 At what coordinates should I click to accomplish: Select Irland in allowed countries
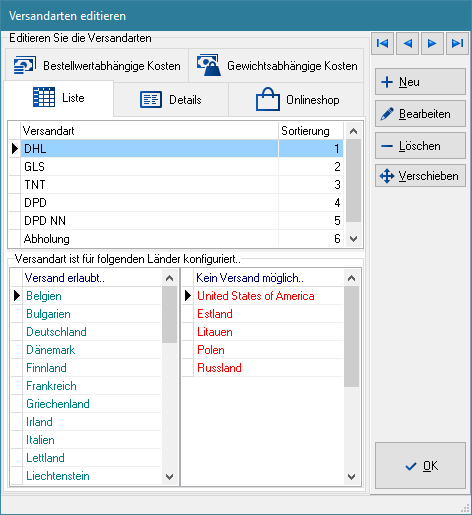point(92,422)
